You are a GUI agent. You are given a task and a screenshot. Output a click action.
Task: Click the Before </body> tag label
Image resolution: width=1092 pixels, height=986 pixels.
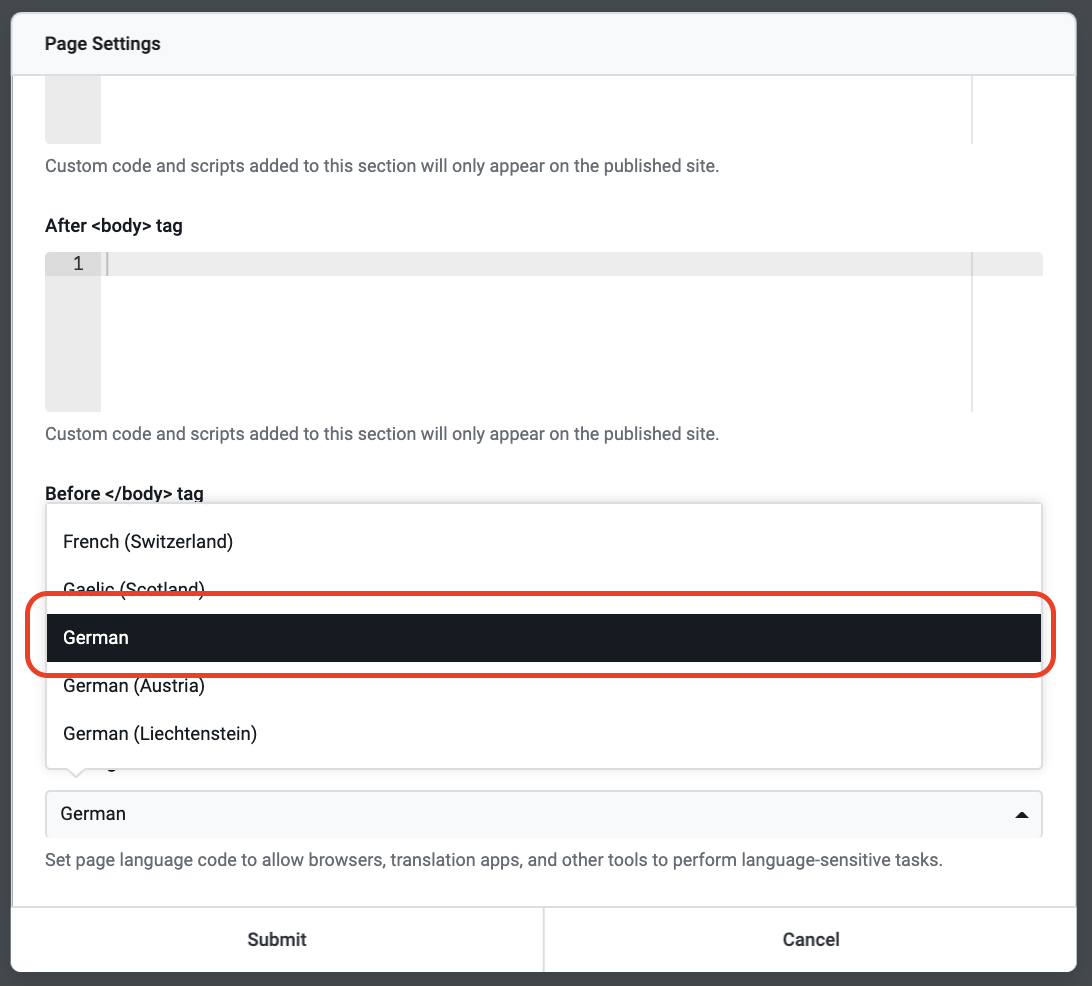[124, 493]
